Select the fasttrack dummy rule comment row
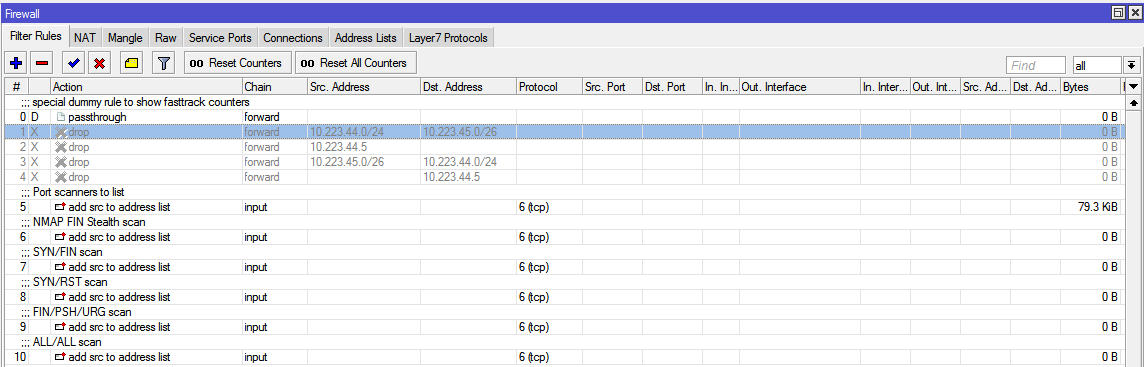1144x367 pixels. [565, 102]
